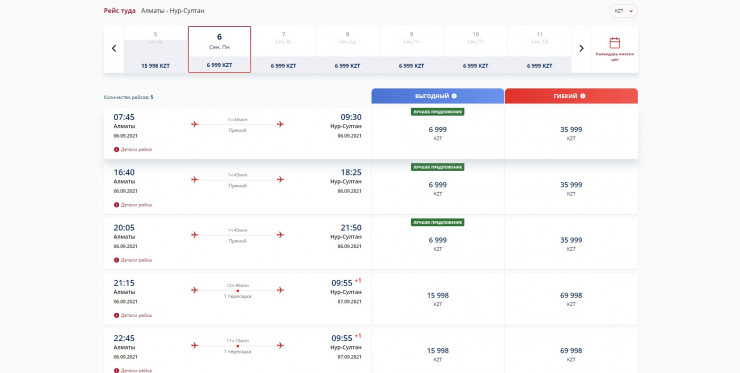Viewport: 740px width, 373px height.
Task: Select 35 999 KZT flexible fare for 20:05 flight
Action: coord(571,244)
